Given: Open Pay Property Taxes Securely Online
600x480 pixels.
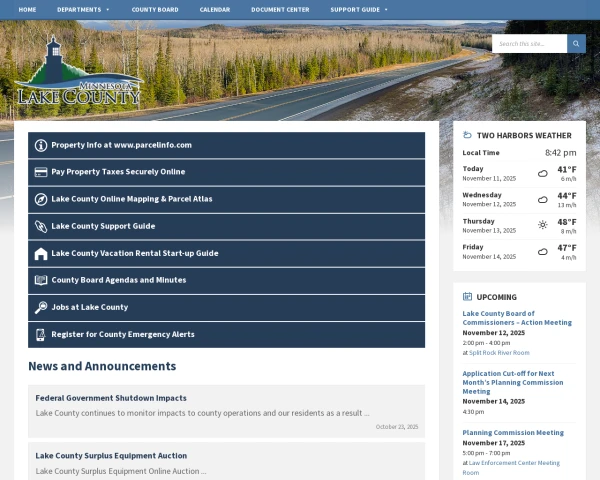Looking at the screenshot, I should [x=227, y=172].
